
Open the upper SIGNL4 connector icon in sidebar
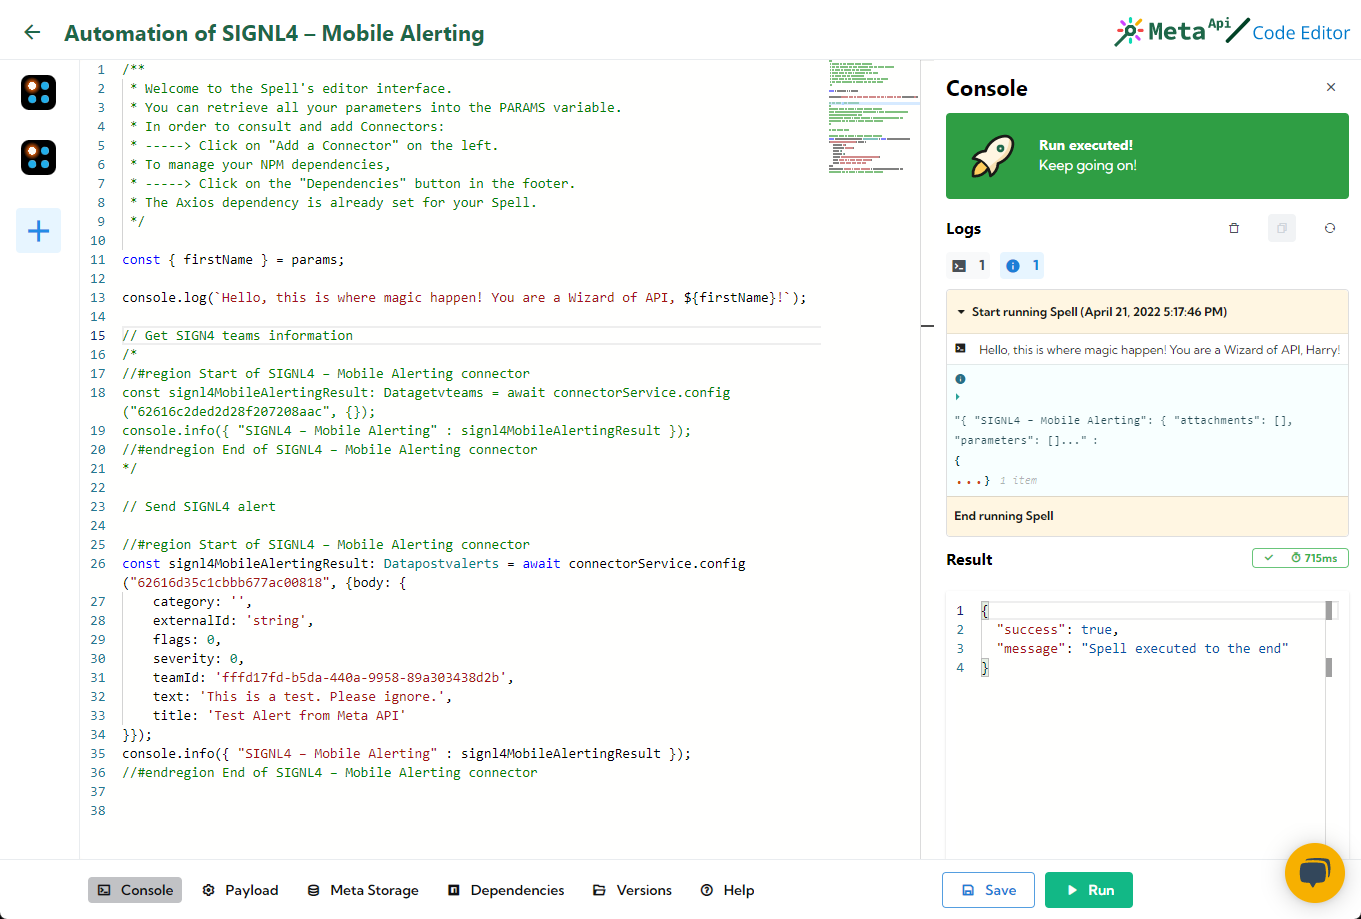(38, 92)
